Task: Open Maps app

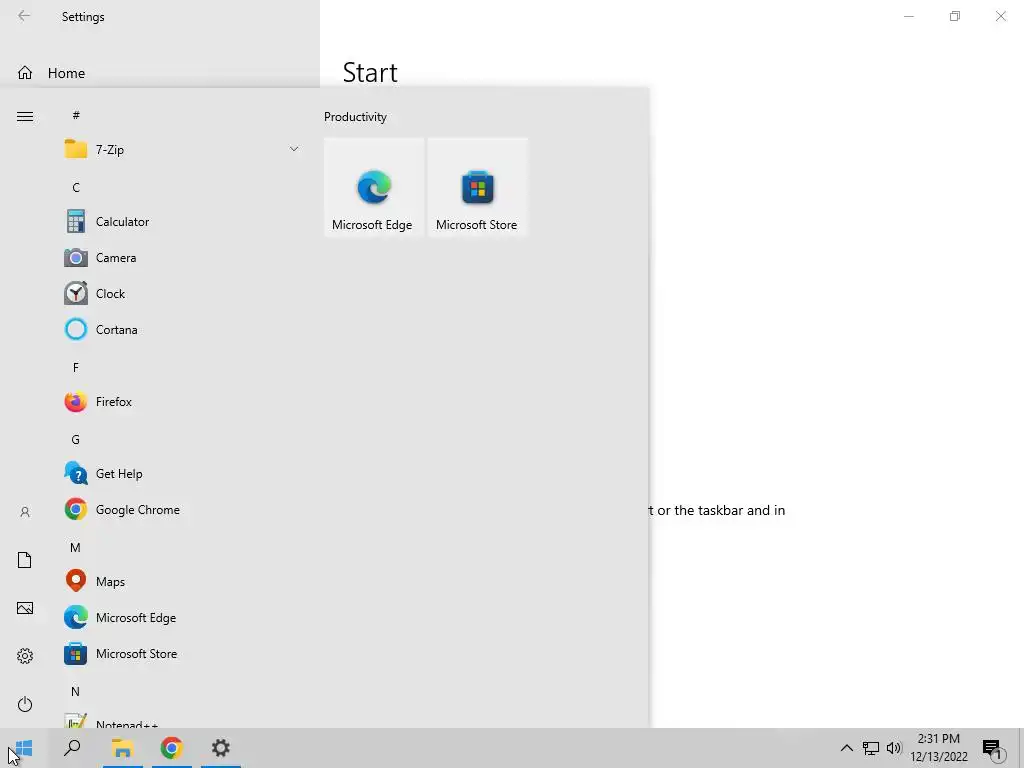Action: (x=183, y=581)
